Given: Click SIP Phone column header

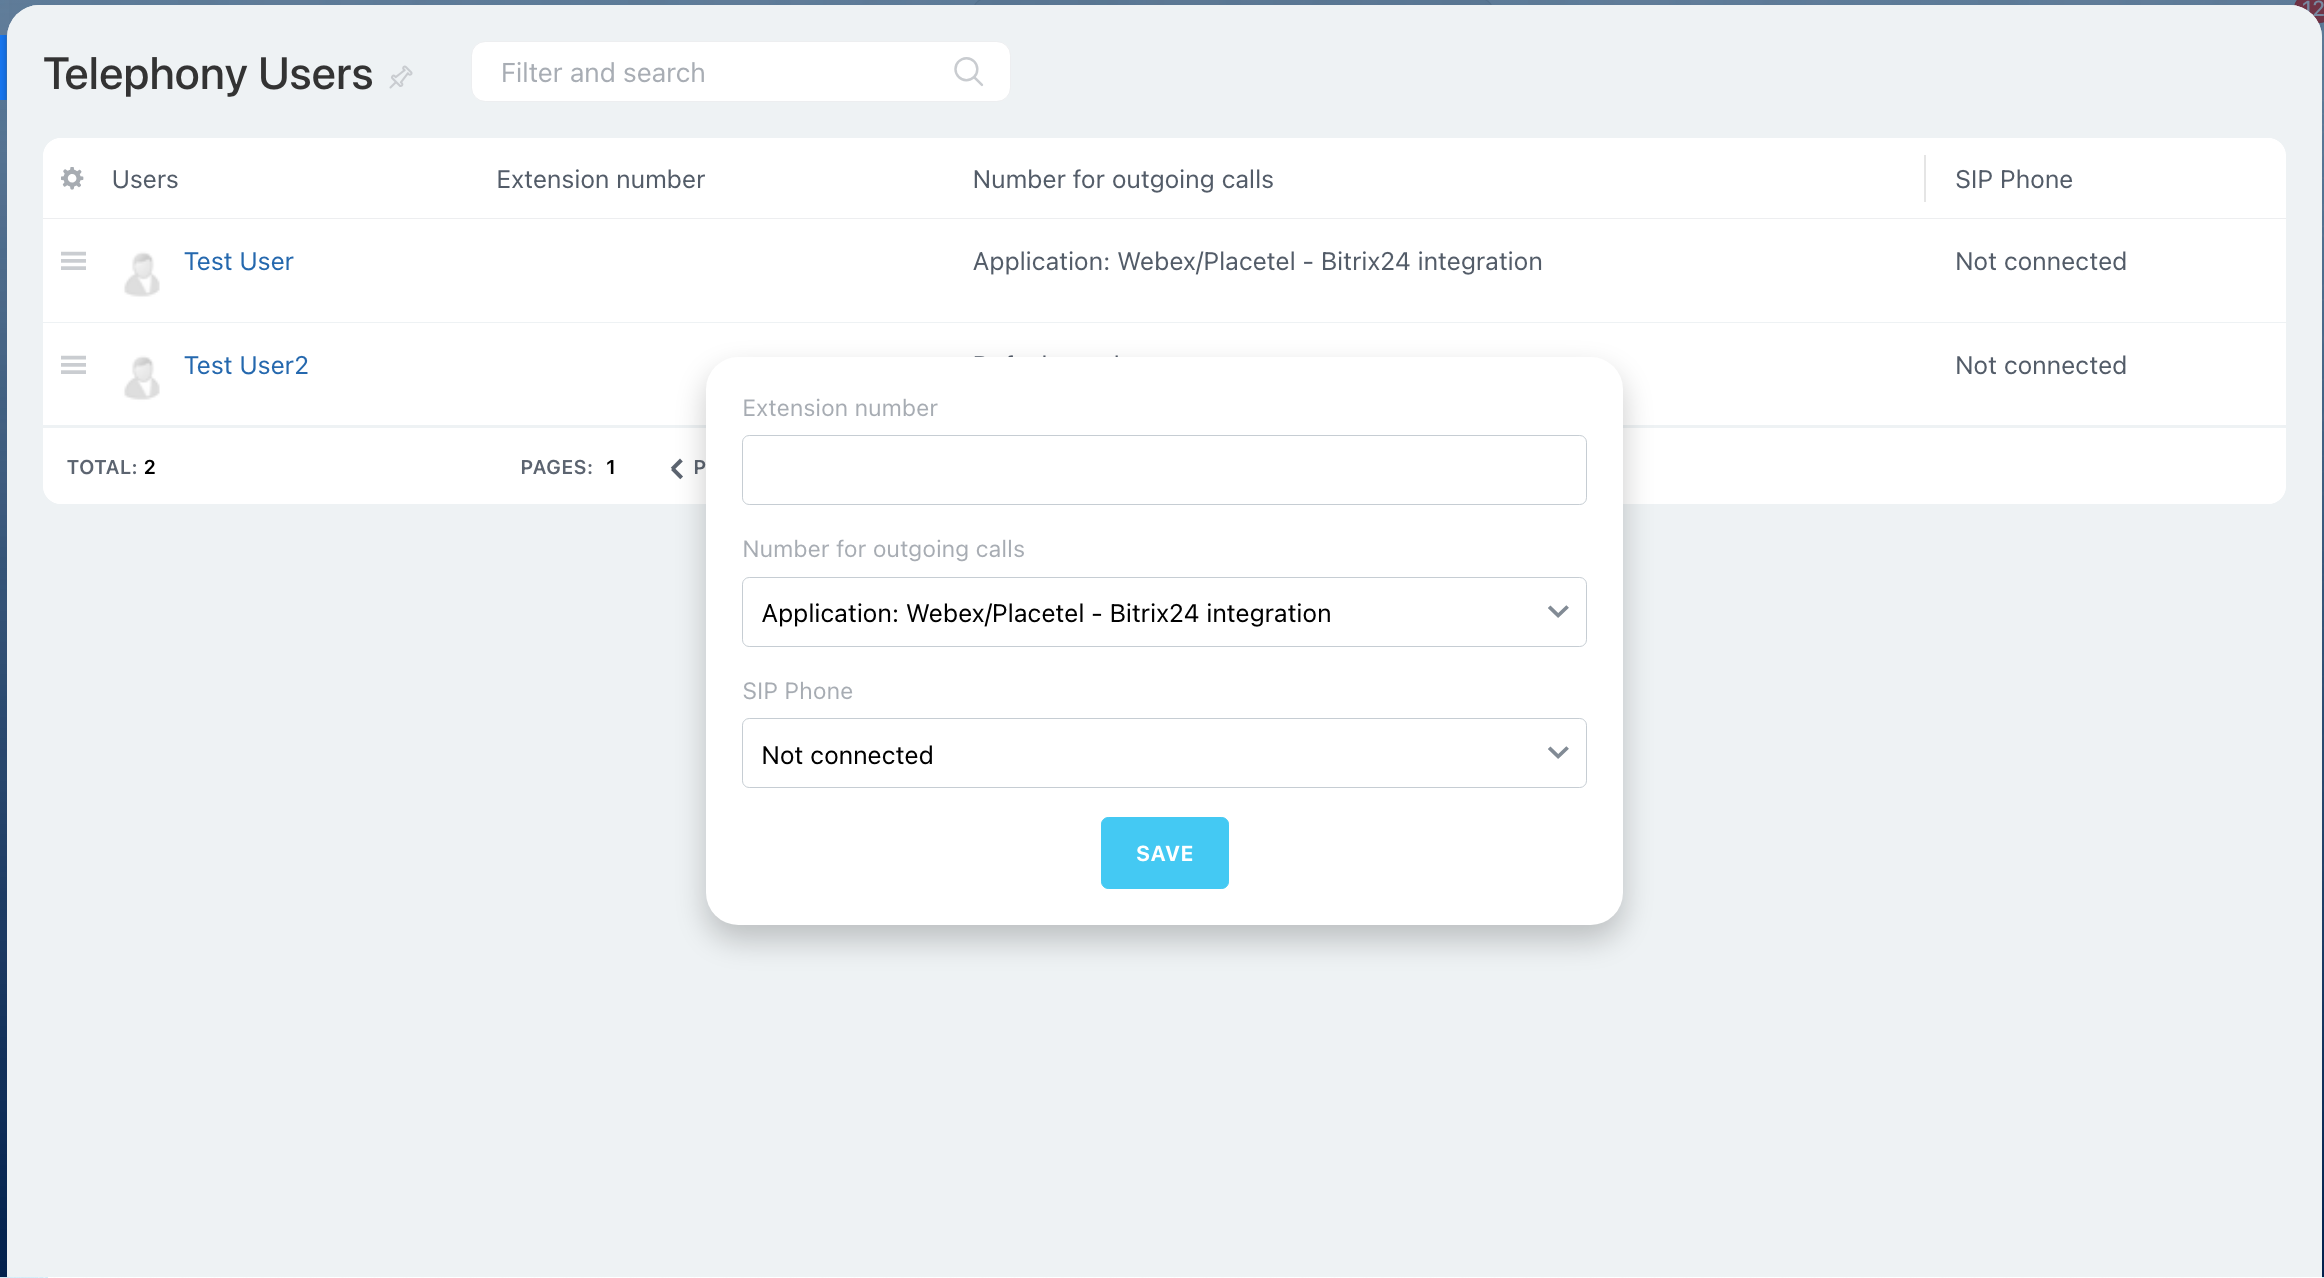Looking at the screenshot, I should pyautogui.click(x=2013, y=179).
